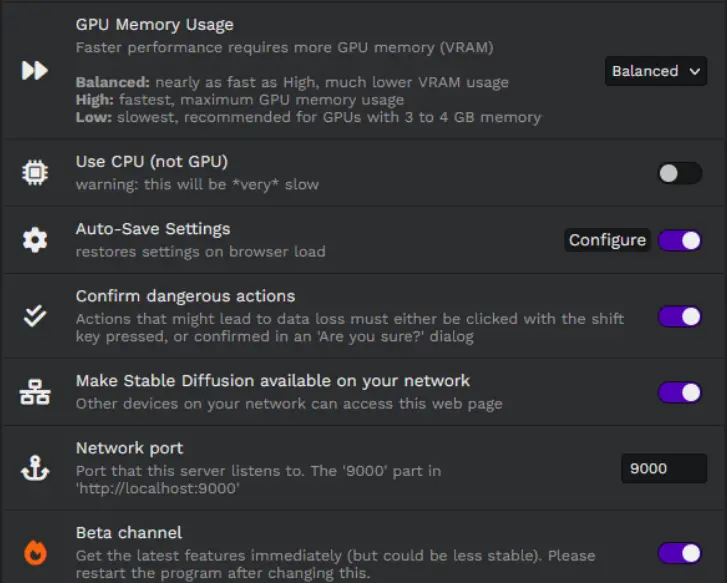Click 'warning: this will be *very* slow' text

coord(197,185)
